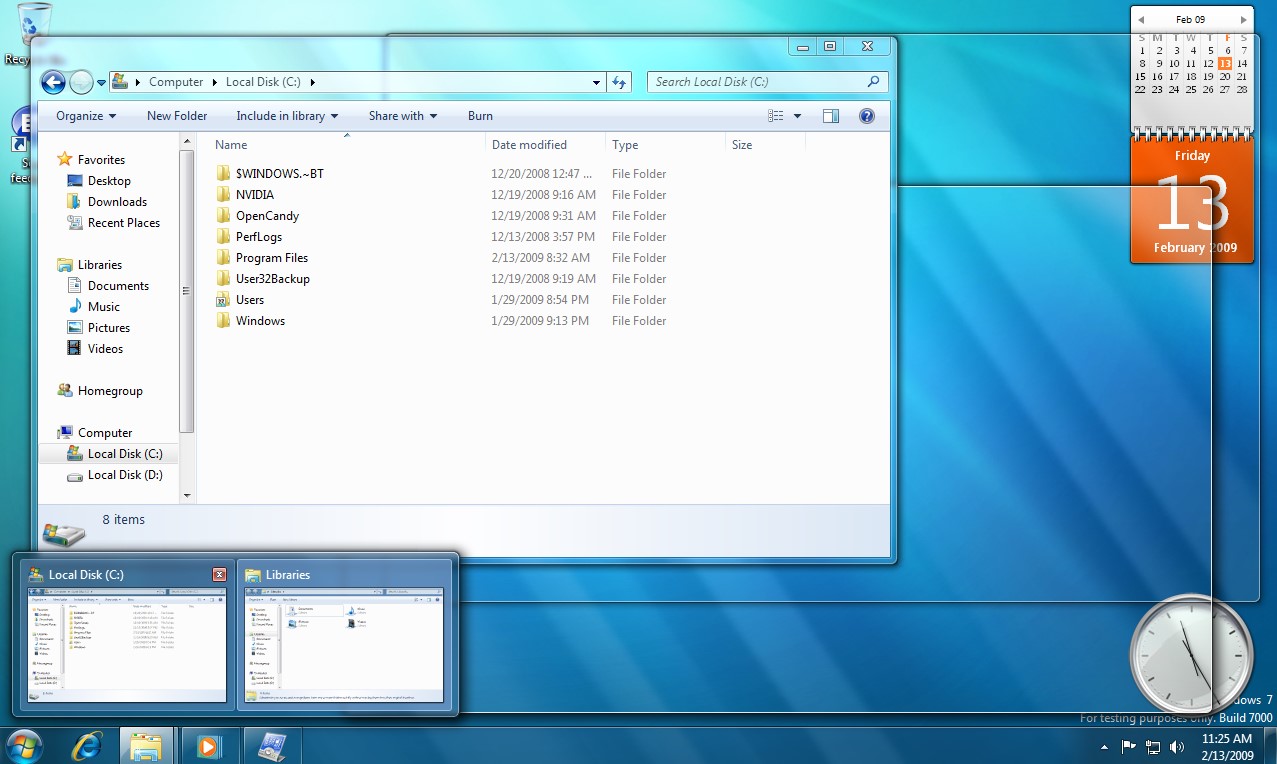
Task: Close Local Disk (C:) from thumbnail preview
Action: point(219,575)
